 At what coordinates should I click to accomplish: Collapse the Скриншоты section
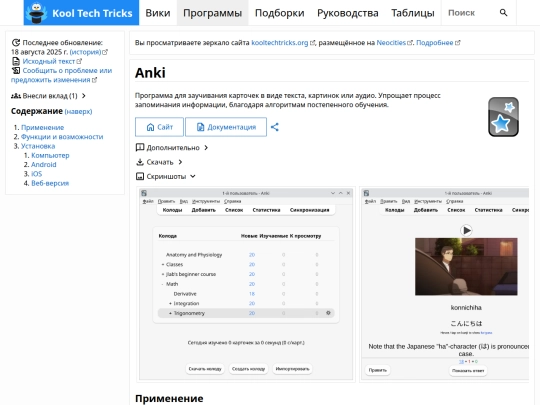(x=166, y=176)
